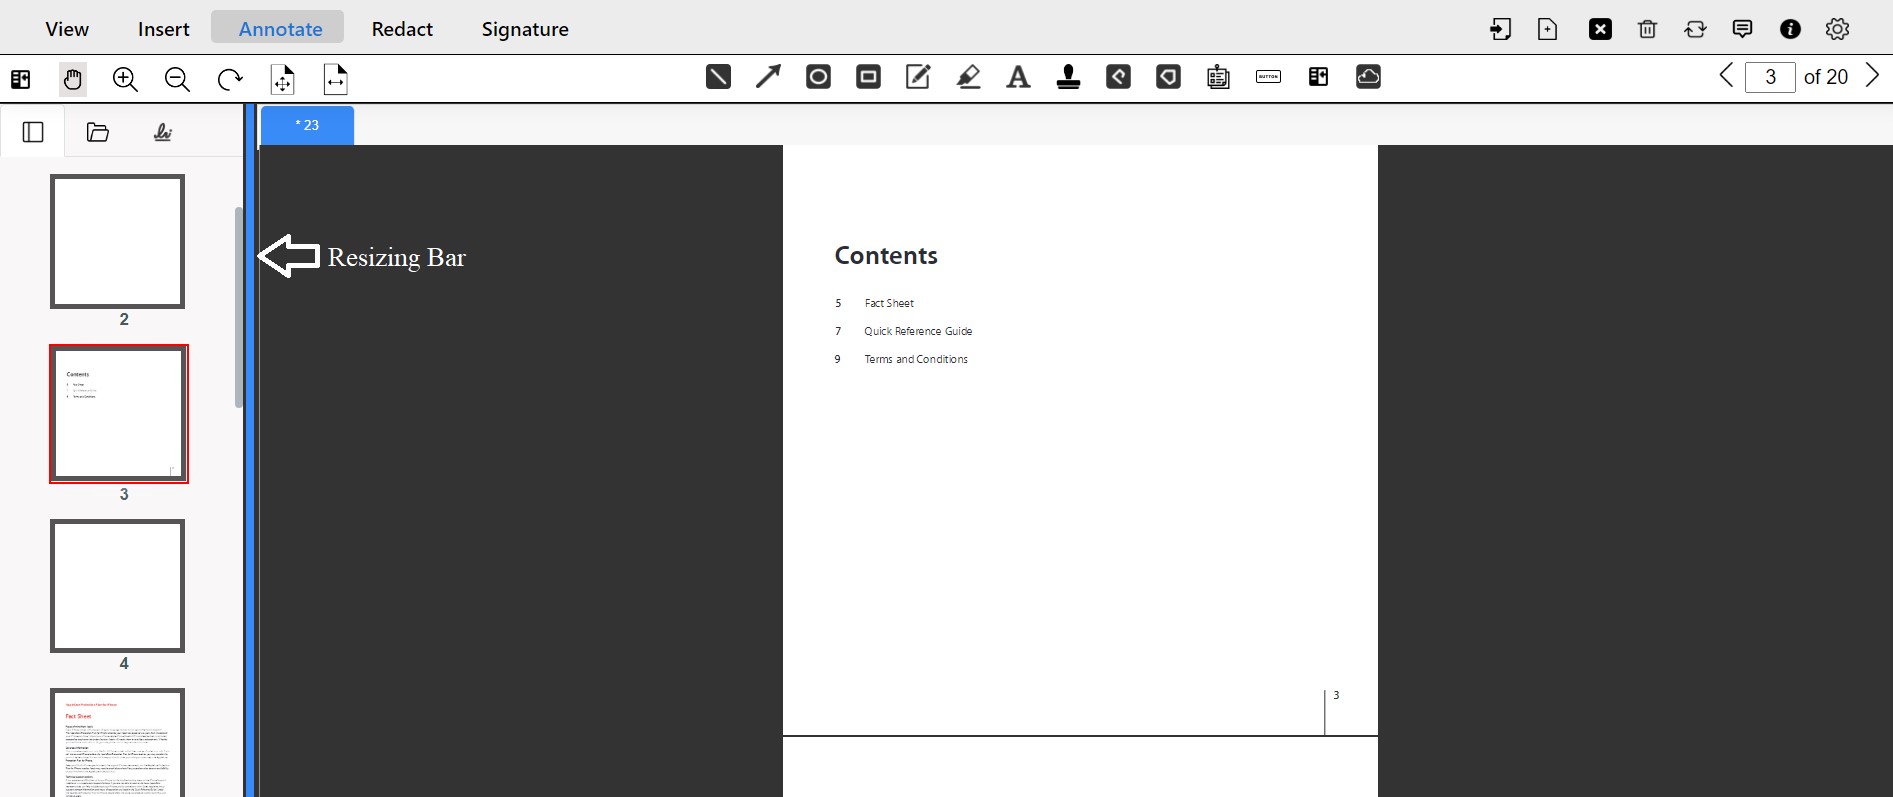
Task: Click the cloud annotation tool
Action: [1368, 77]
